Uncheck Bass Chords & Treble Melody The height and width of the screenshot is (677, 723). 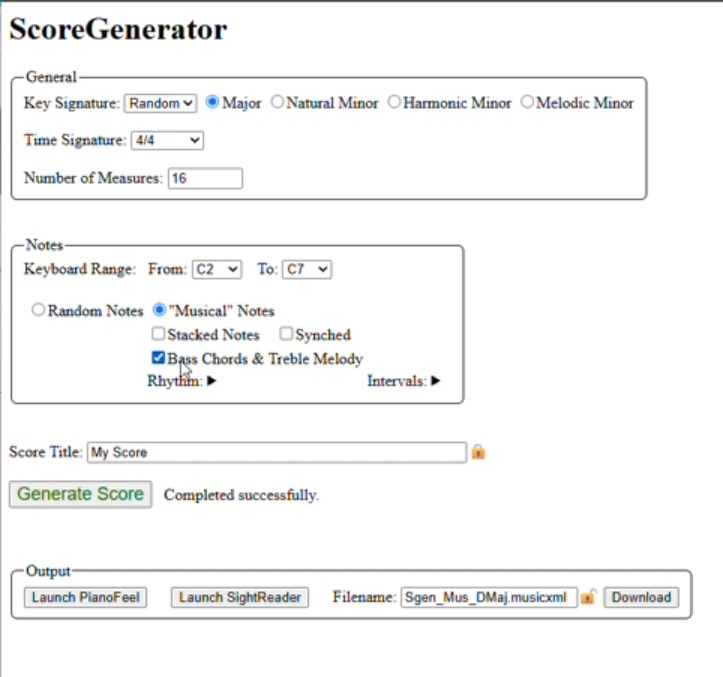point(158,357)
